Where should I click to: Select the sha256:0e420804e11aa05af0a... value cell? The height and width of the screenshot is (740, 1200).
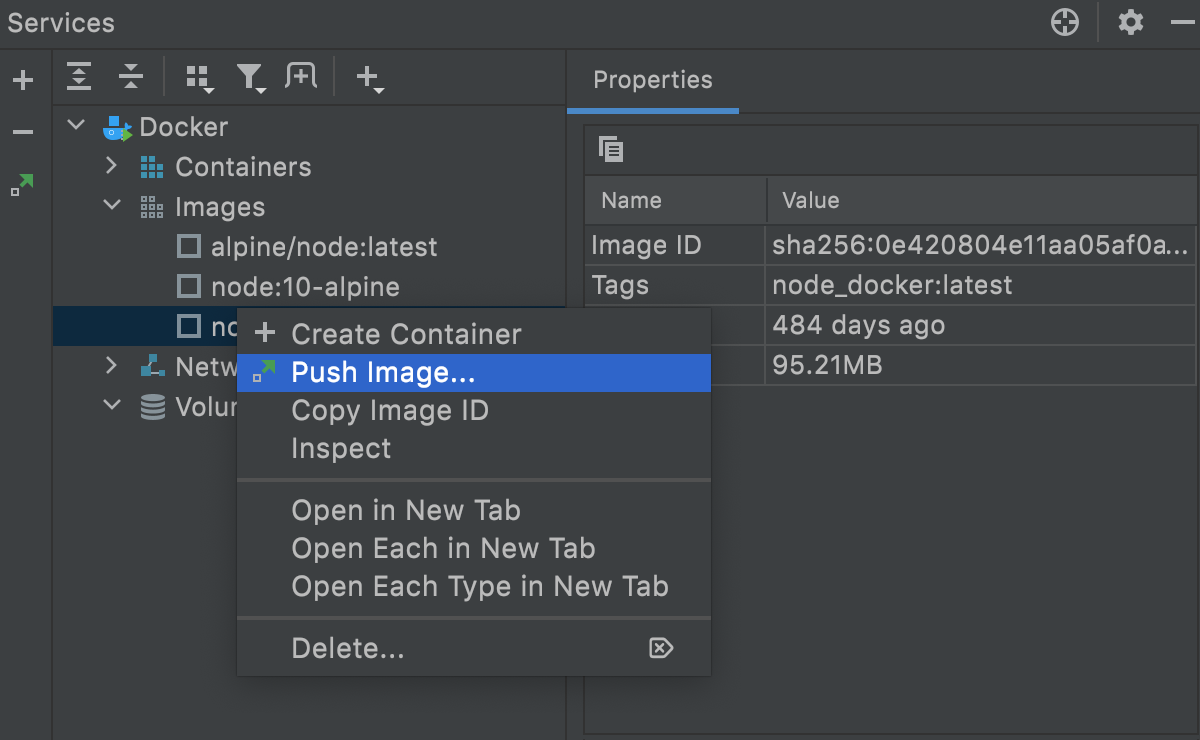pos(981,245)
